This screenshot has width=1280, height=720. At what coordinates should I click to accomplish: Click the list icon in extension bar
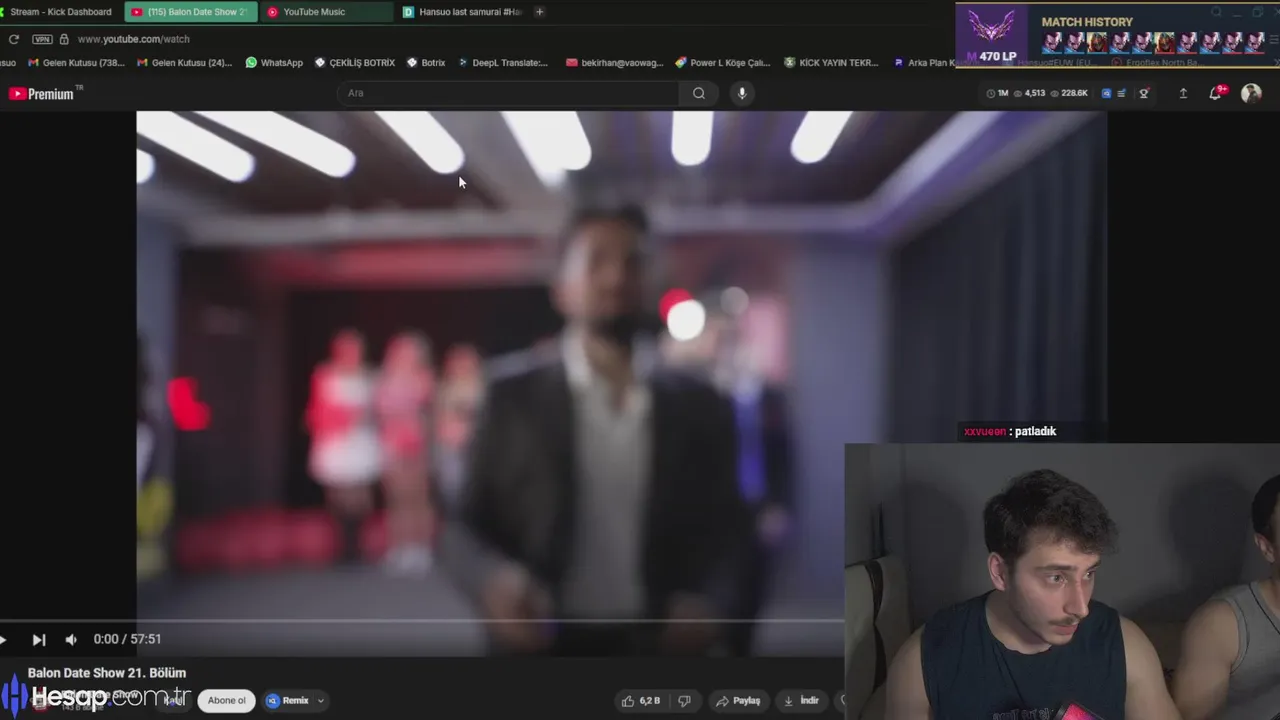[x=1121, y=93]
